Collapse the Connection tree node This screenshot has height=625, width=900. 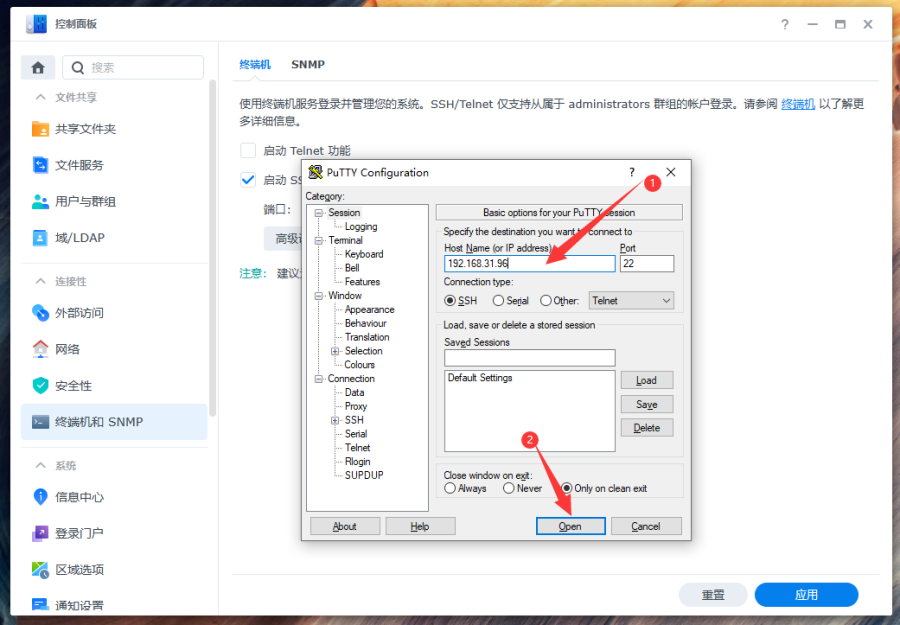319,379
